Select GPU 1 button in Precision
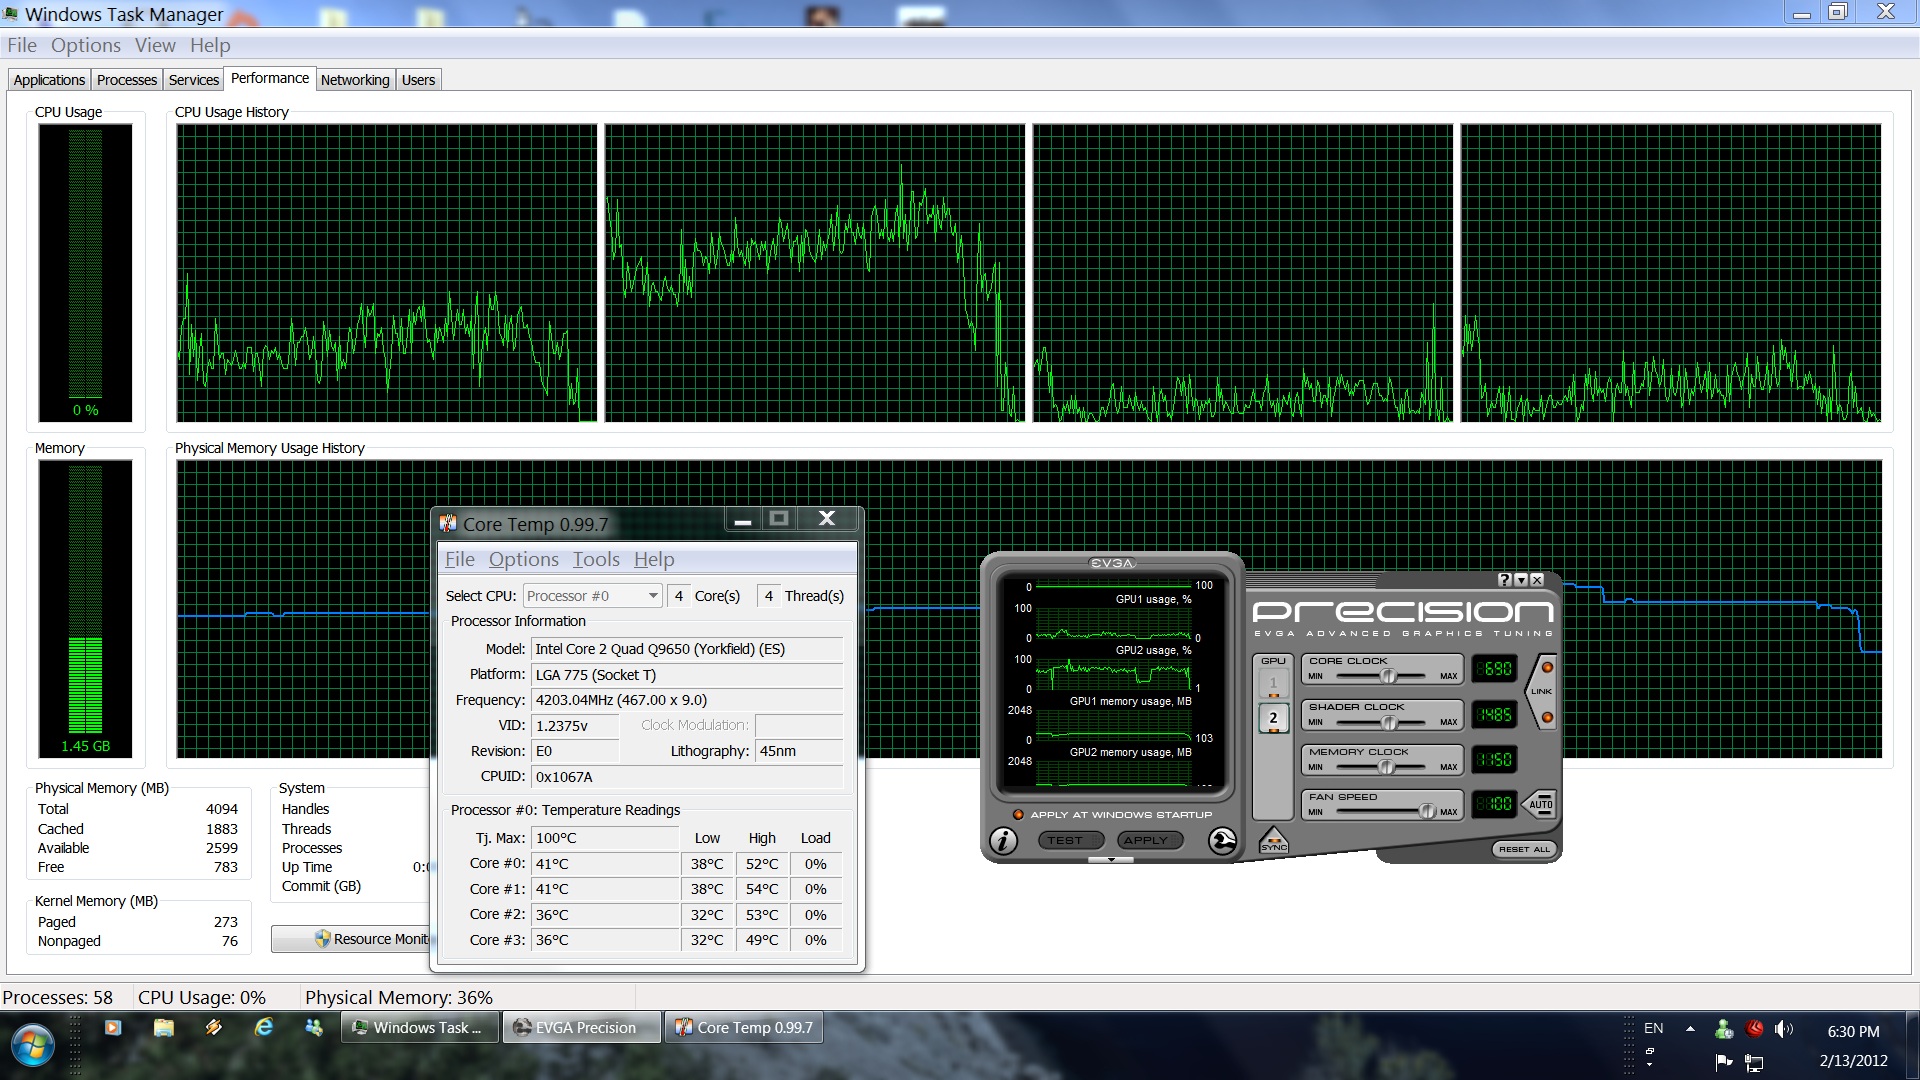1920x1080 pixels. coord(1273,684)
